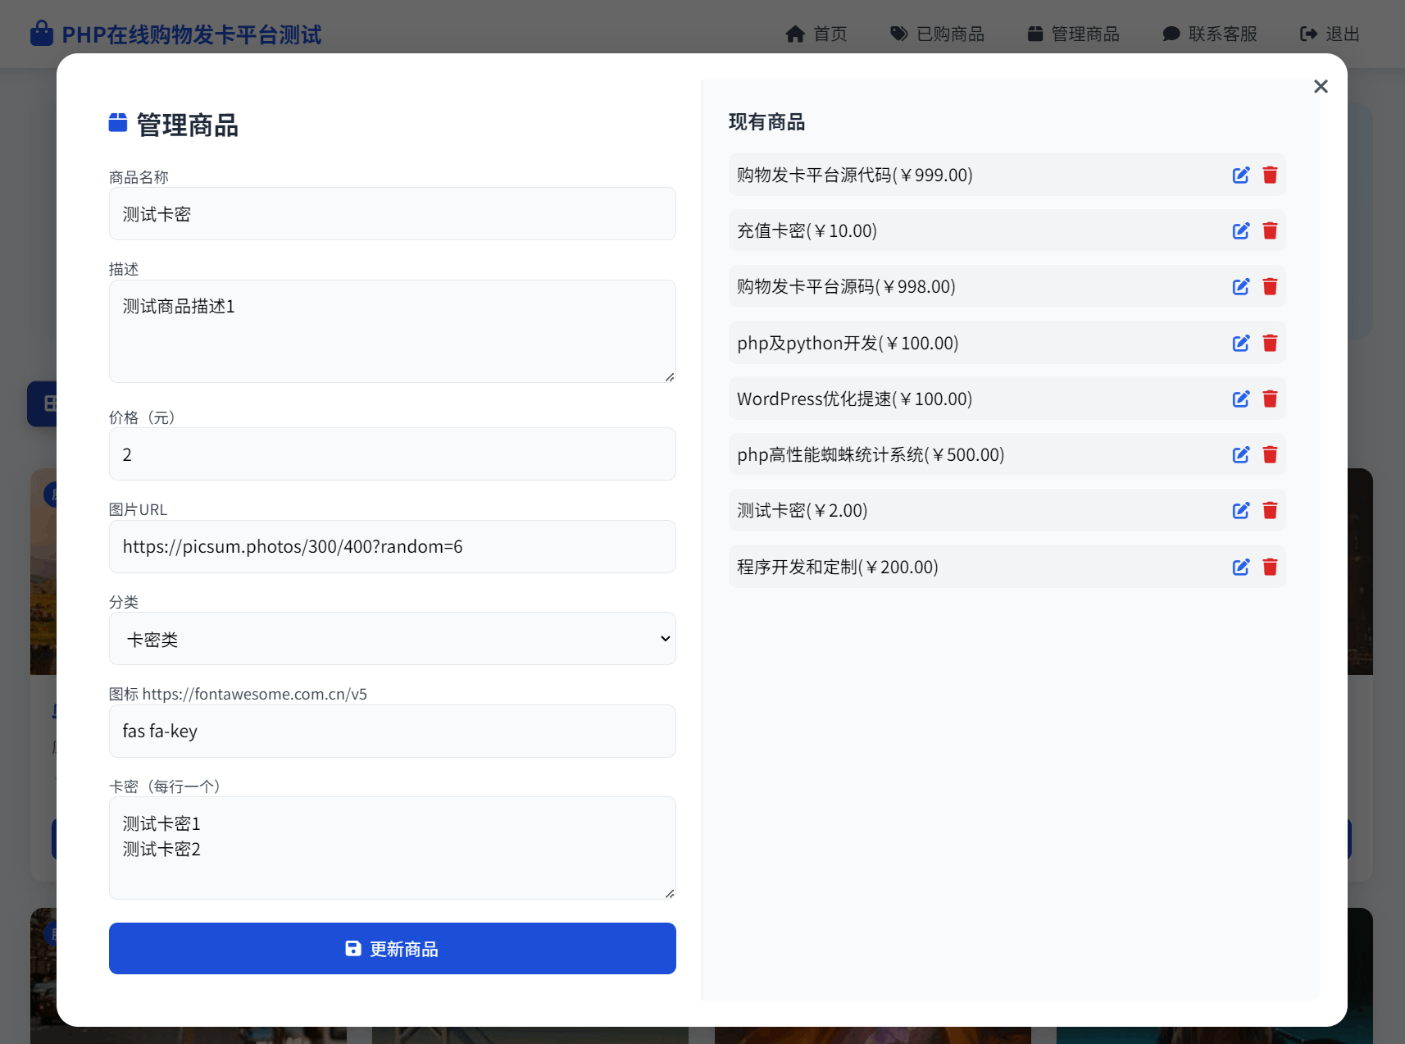Click 退出 to log out

[1330, 34]
